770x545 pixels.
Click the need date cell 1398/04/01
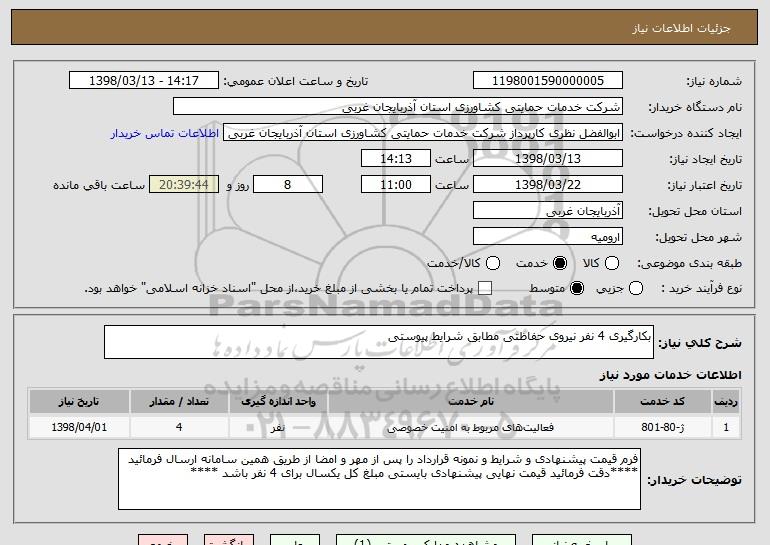[x=79, y=427]
